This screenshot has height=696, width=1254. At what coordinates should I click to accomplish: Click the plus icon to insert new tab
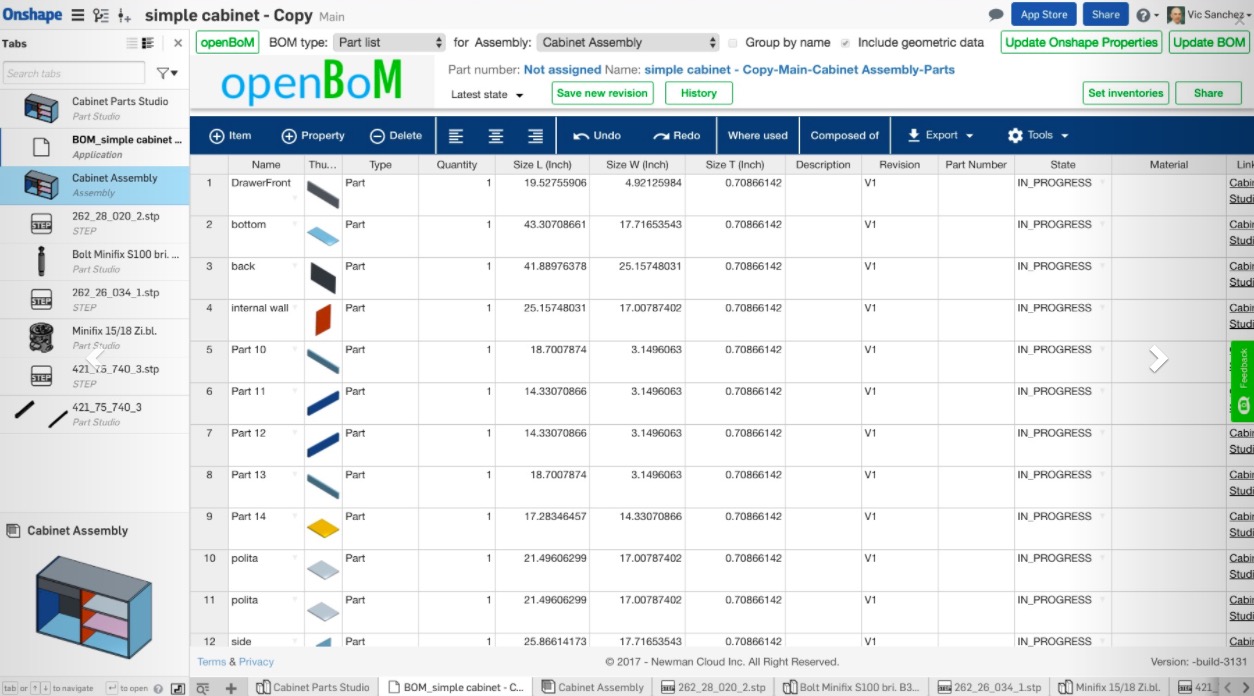(x=231, y=688)
